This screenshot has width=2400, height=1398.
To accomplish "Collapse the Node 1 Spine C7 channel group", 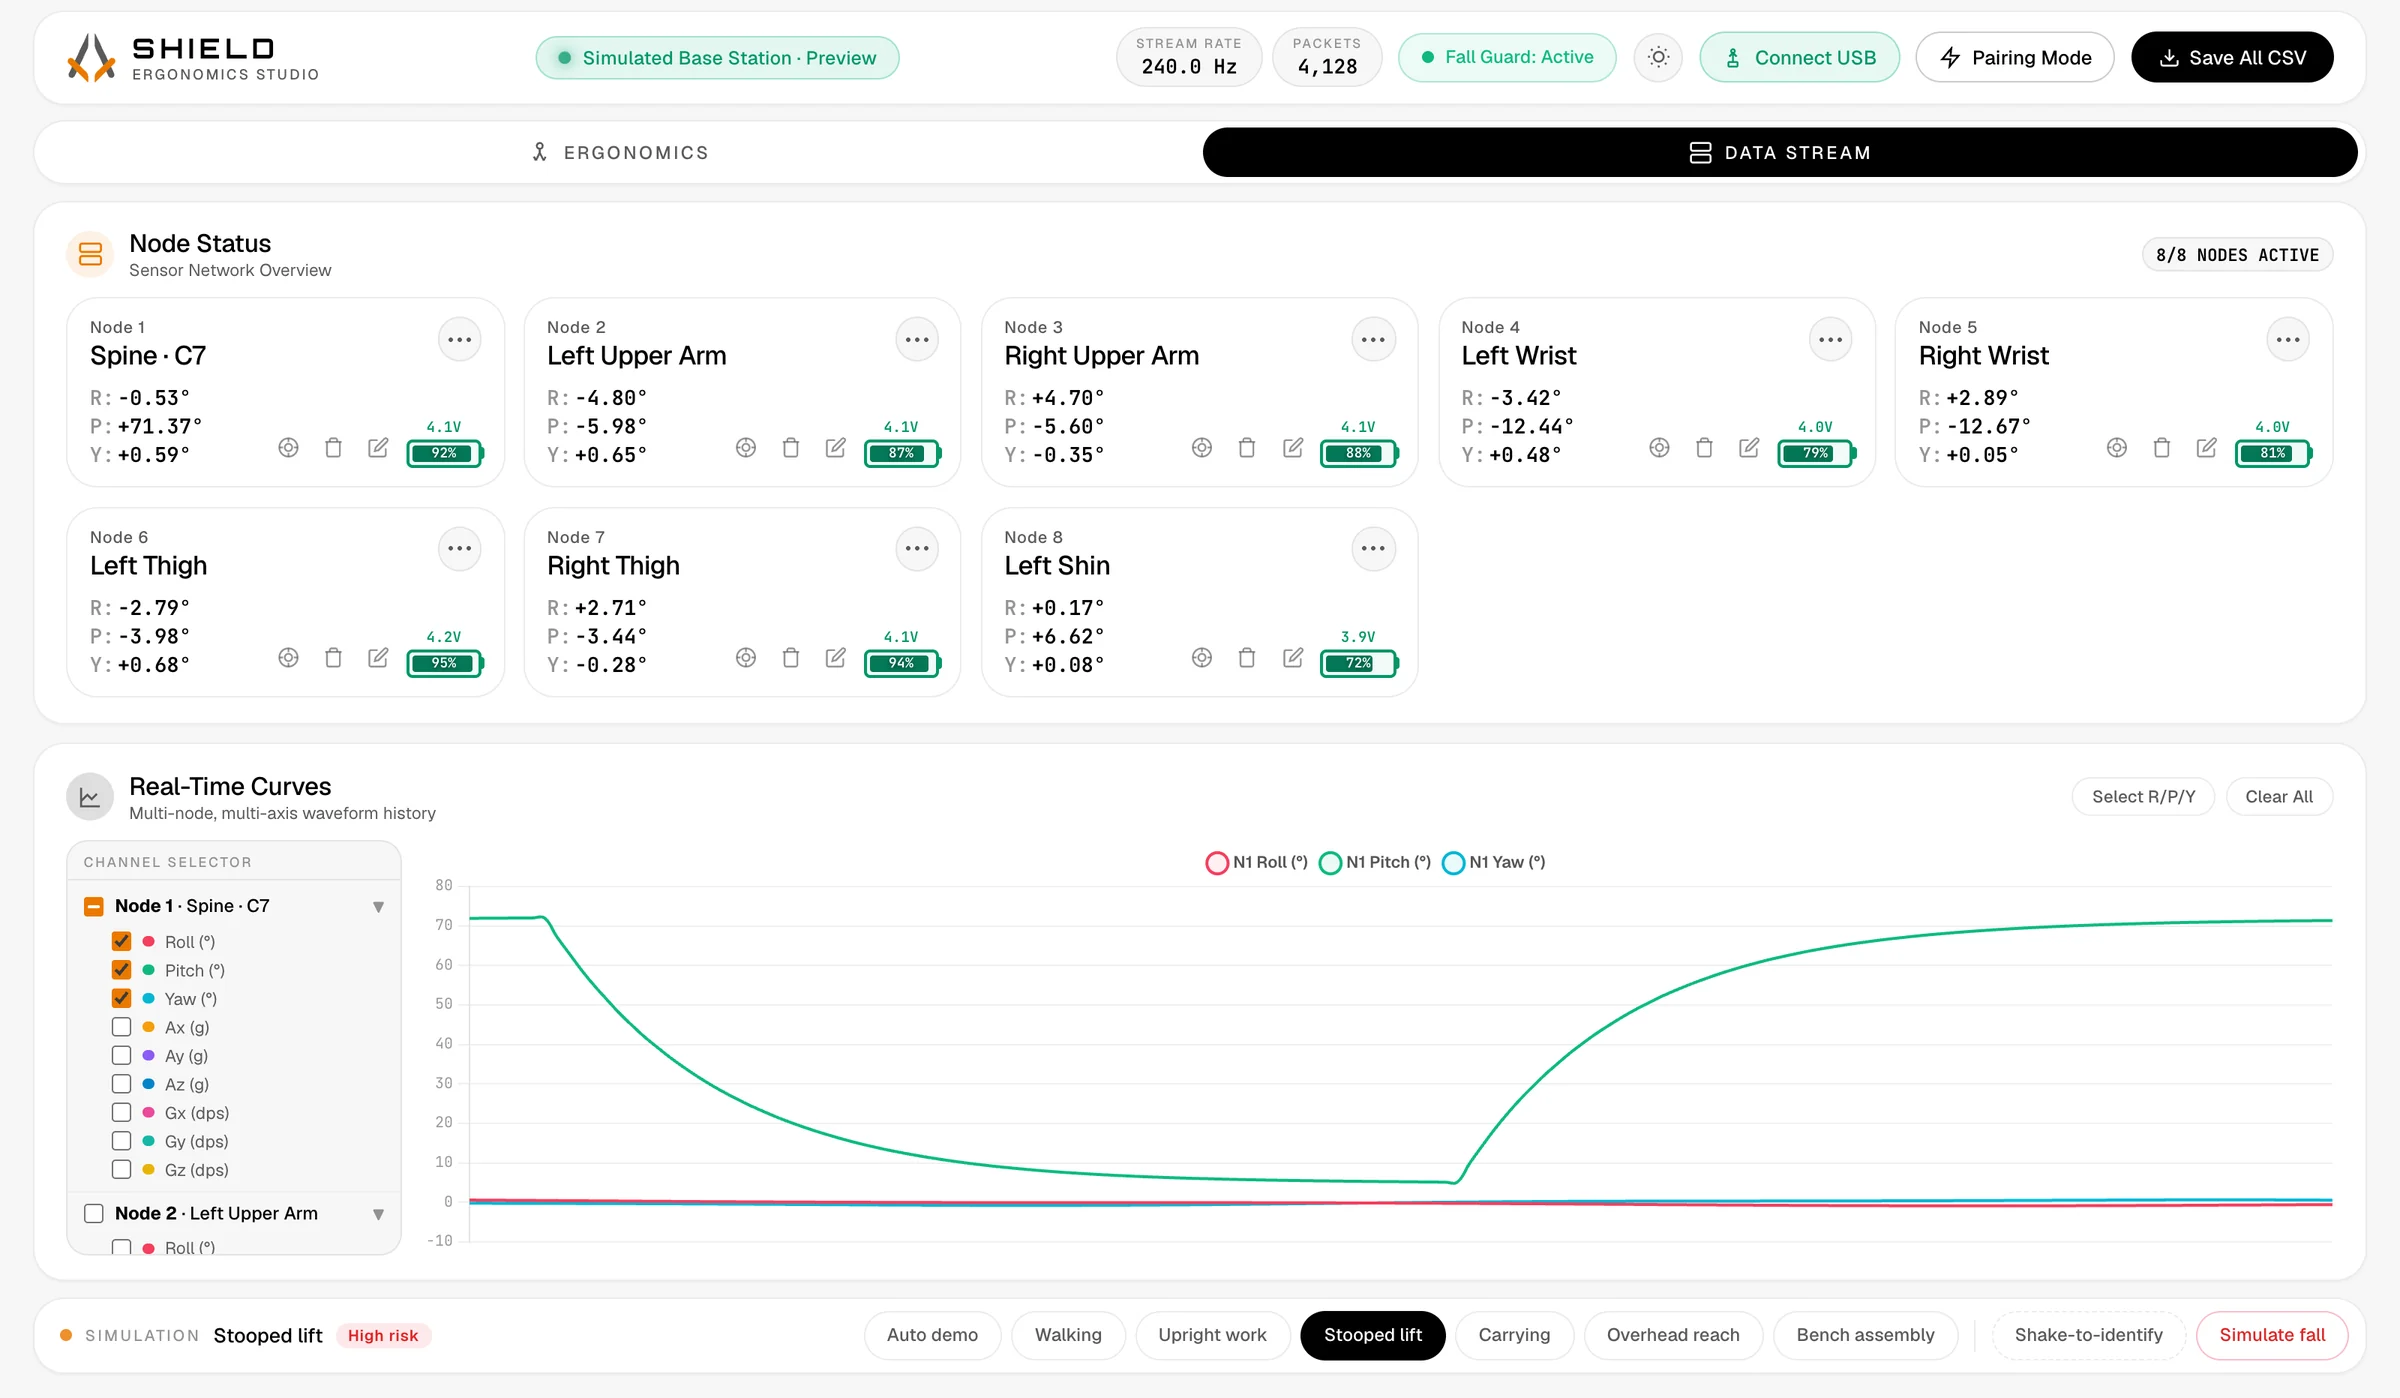I will [378, 907].
